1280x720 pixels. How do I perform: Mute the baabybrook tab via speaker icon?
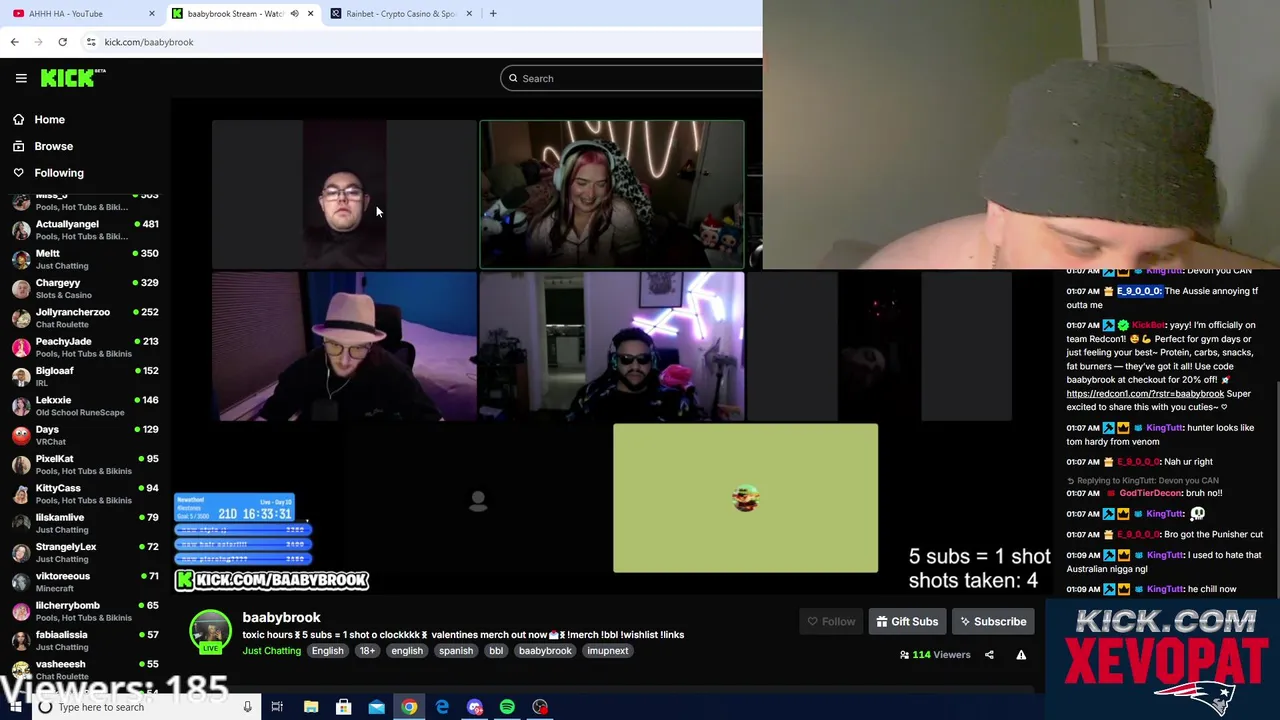[294, 14]
